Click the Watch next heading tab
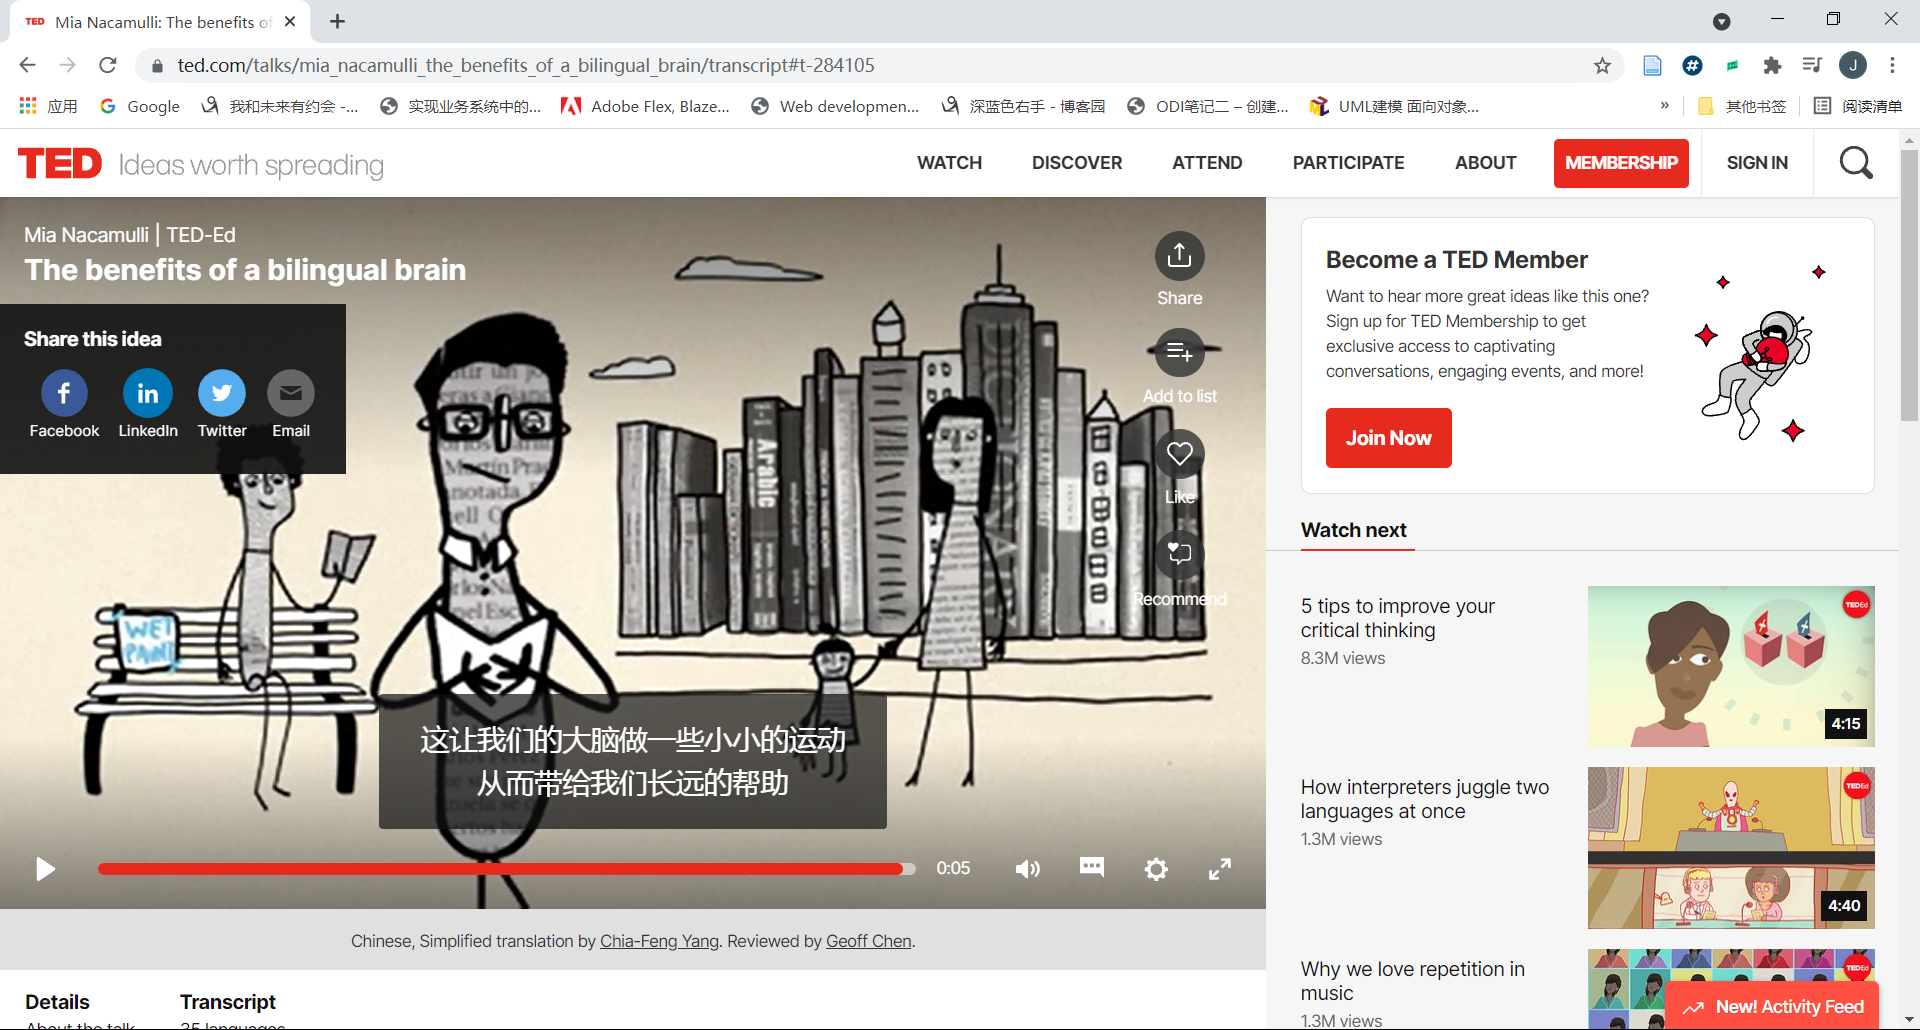The height and width of the screenshot is (1030, 1920). click(1353, 530)
